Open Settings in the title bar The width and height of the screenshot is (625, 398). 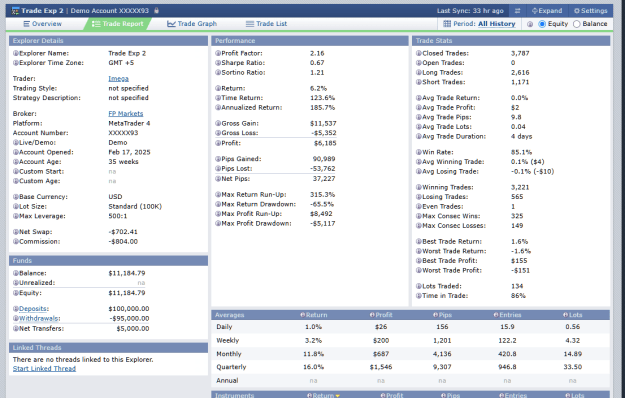click(x=590, y=11)
